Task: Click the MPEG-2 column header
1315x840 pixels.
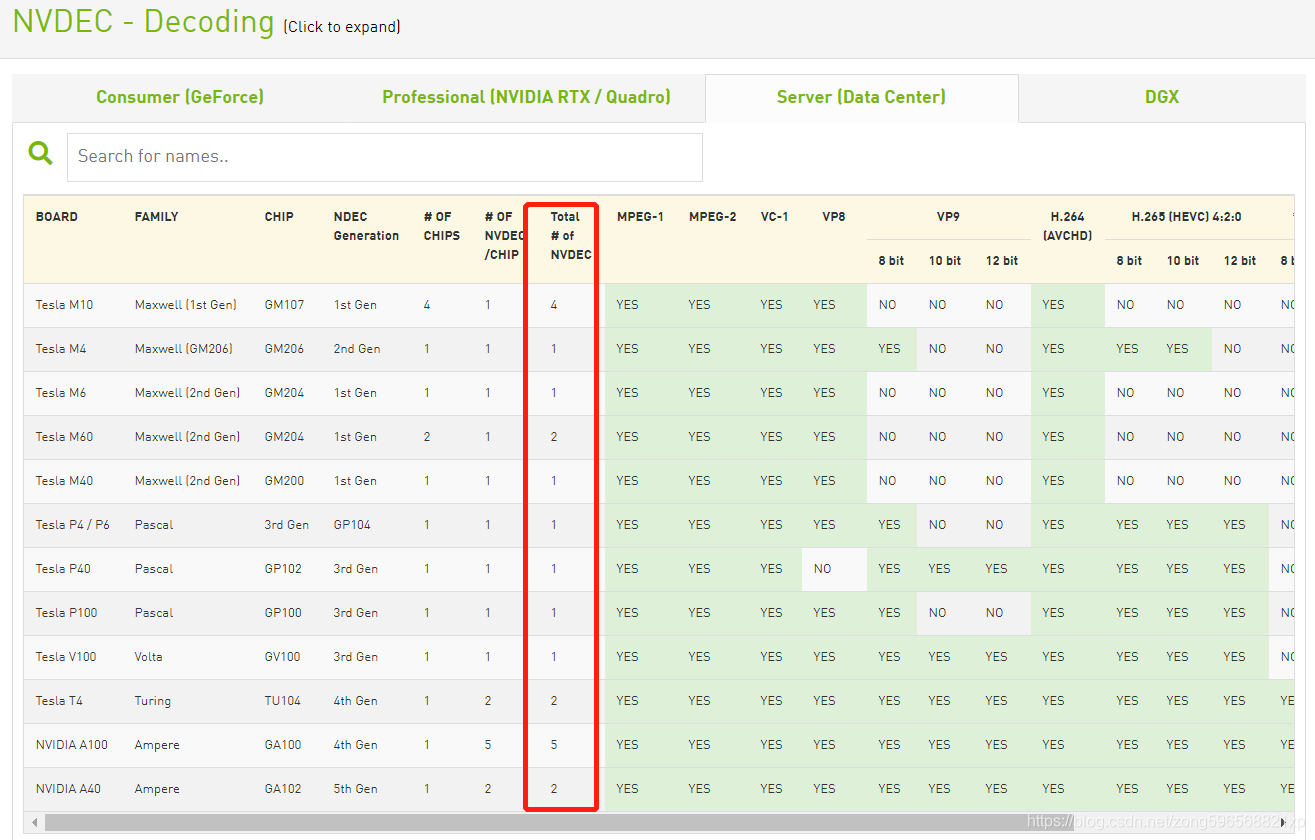Action: tap(712, 217)
